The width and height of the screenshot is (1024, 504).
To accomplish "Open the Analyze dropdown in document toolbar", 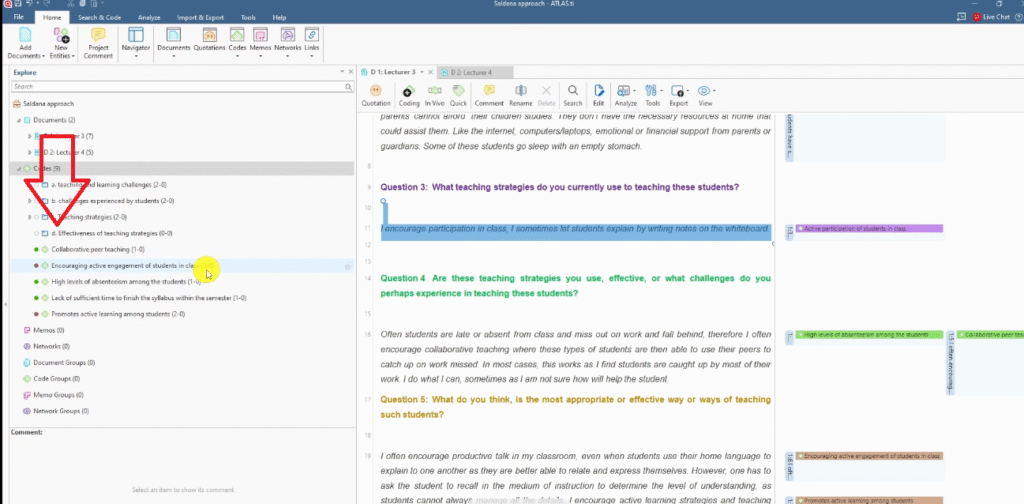I will 626,94.
